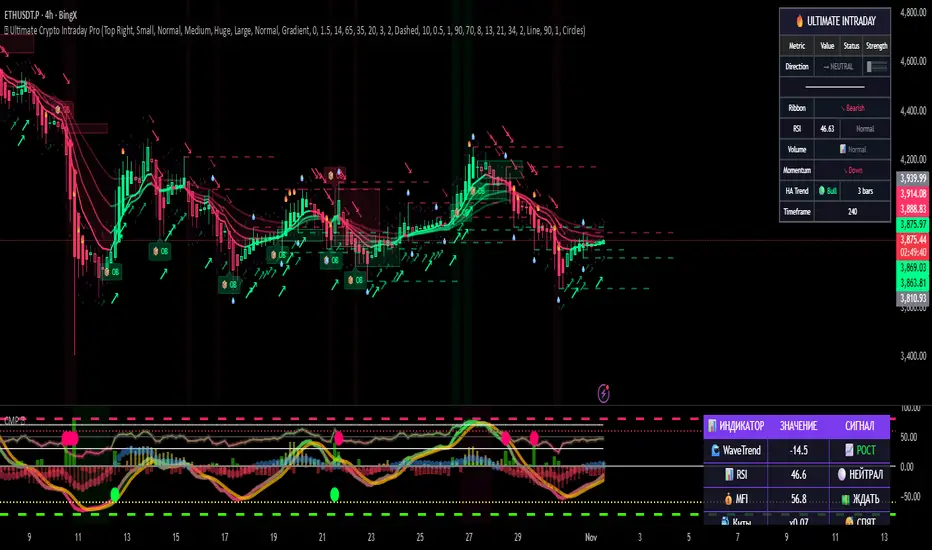Image resolution: width=932 pixels, height=550 pixels.
Task: Click the money bag icon beside MFI
Action: (x=729, y=499)
